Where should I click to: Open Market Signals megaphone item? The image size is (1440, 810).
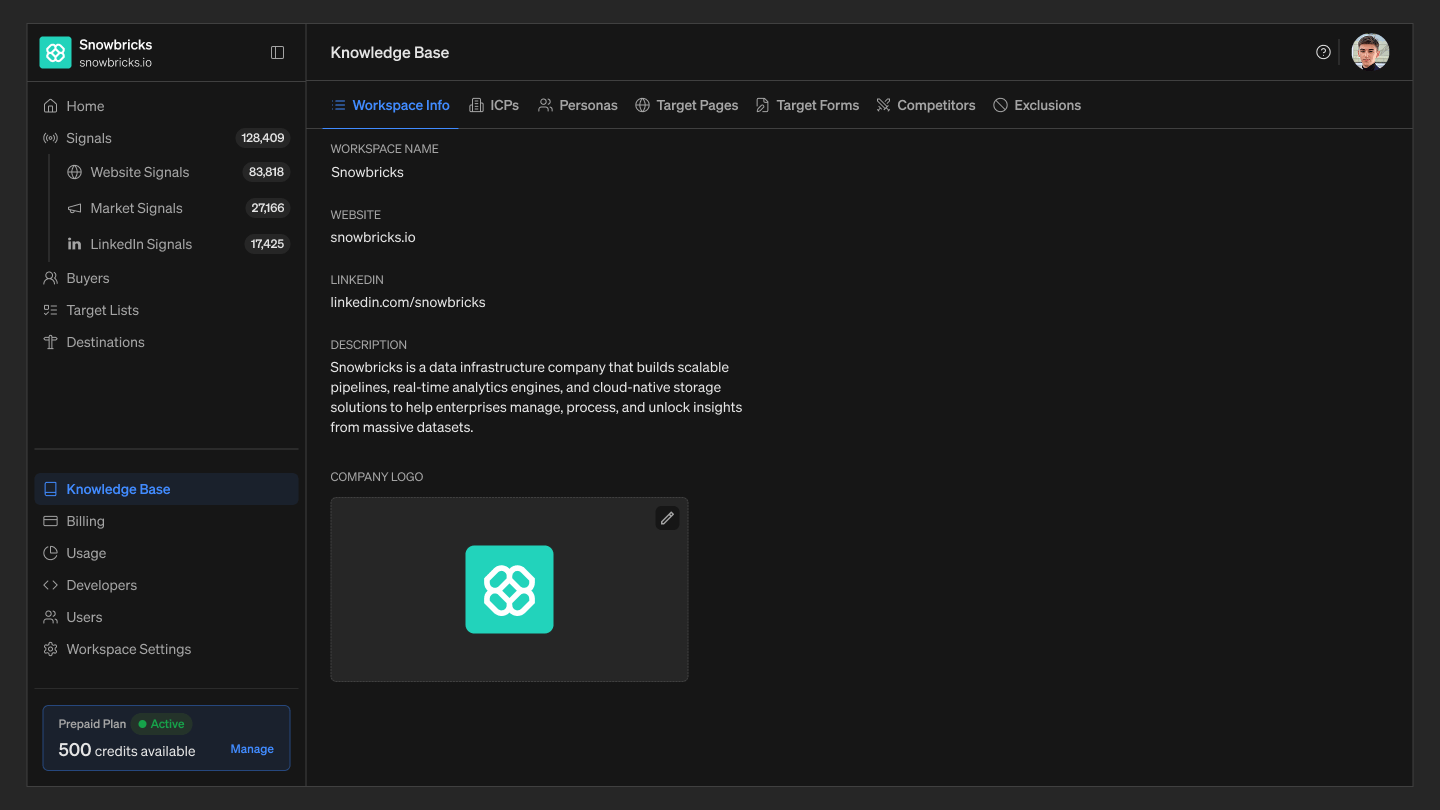[x=176, y=208]
